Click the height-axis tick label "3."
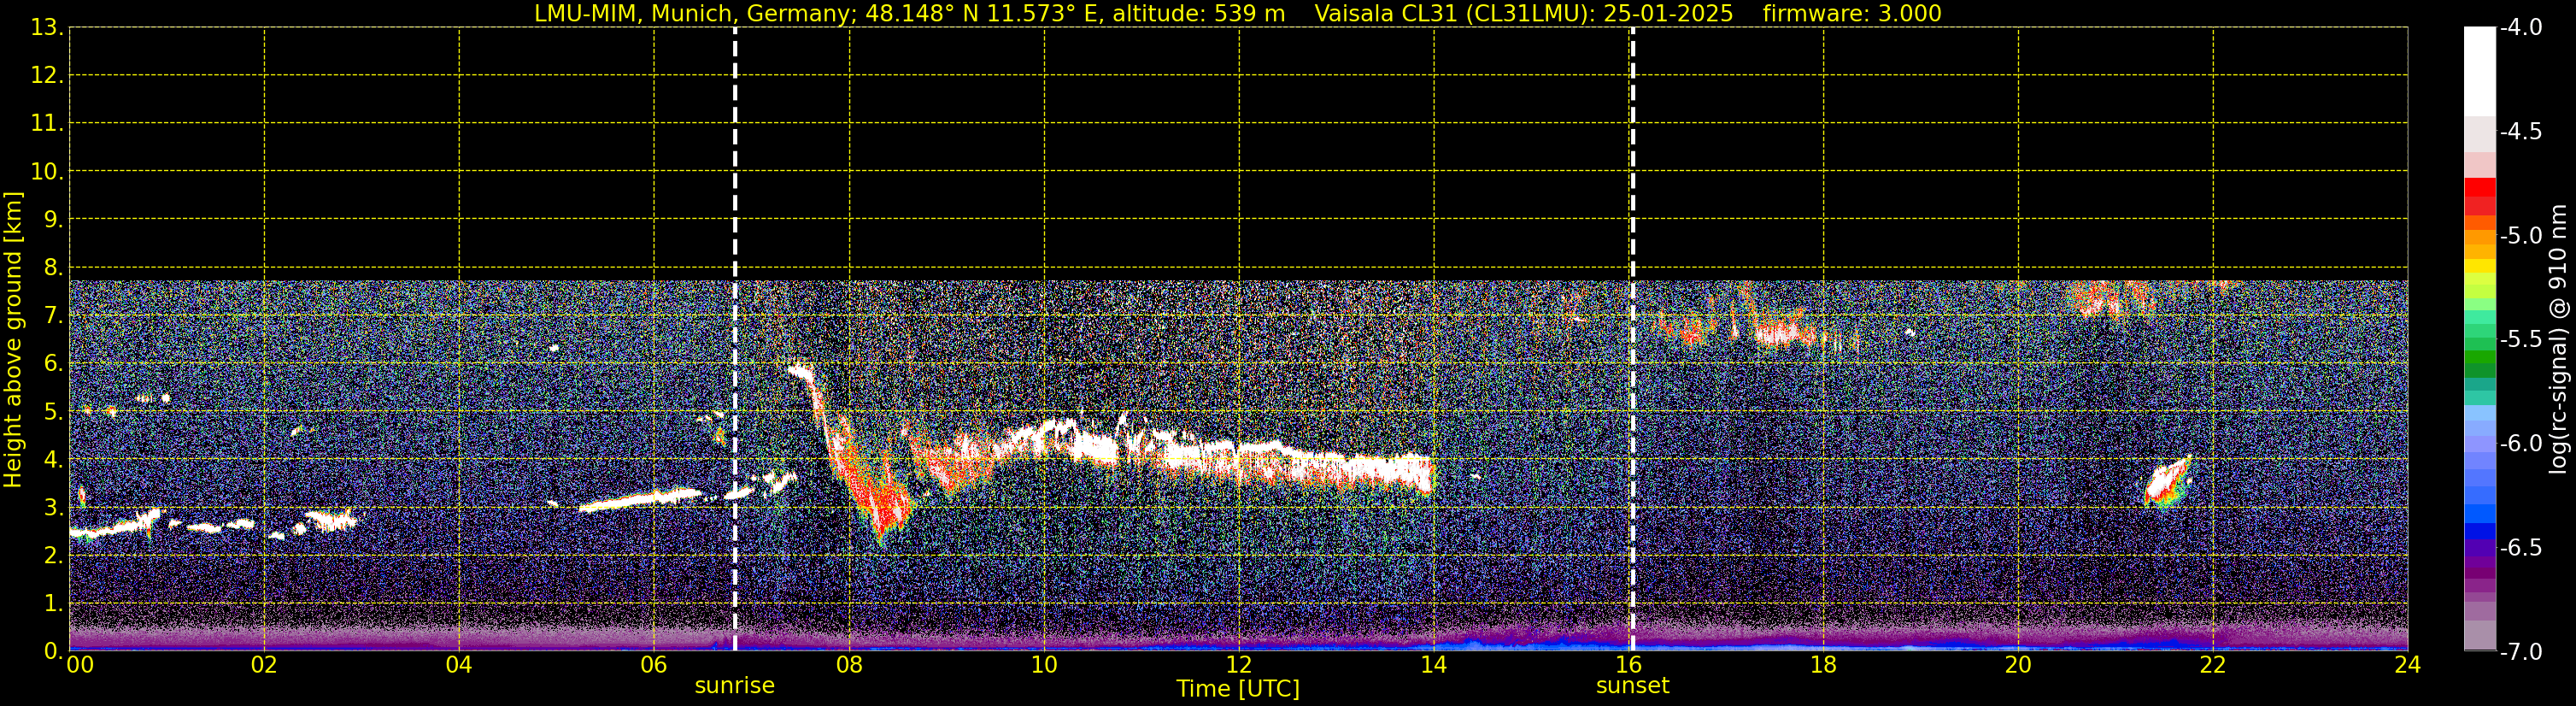 click(x=54, y=508)
